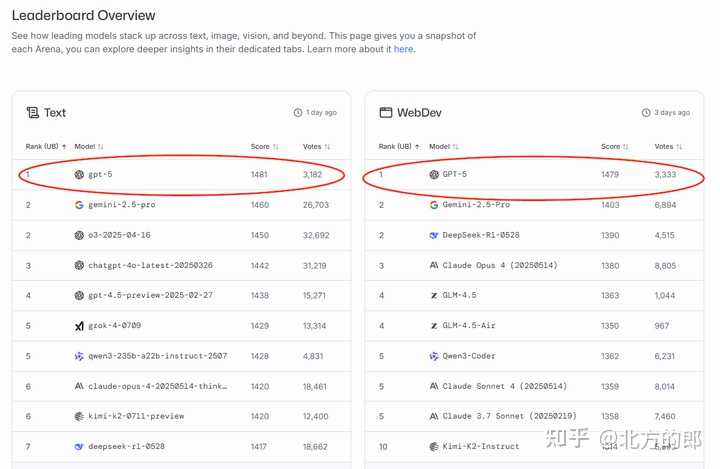Open the WebDev leaderboard heading
The width and height of the screenshot is (720, 469).
click(x=418, y=113)
